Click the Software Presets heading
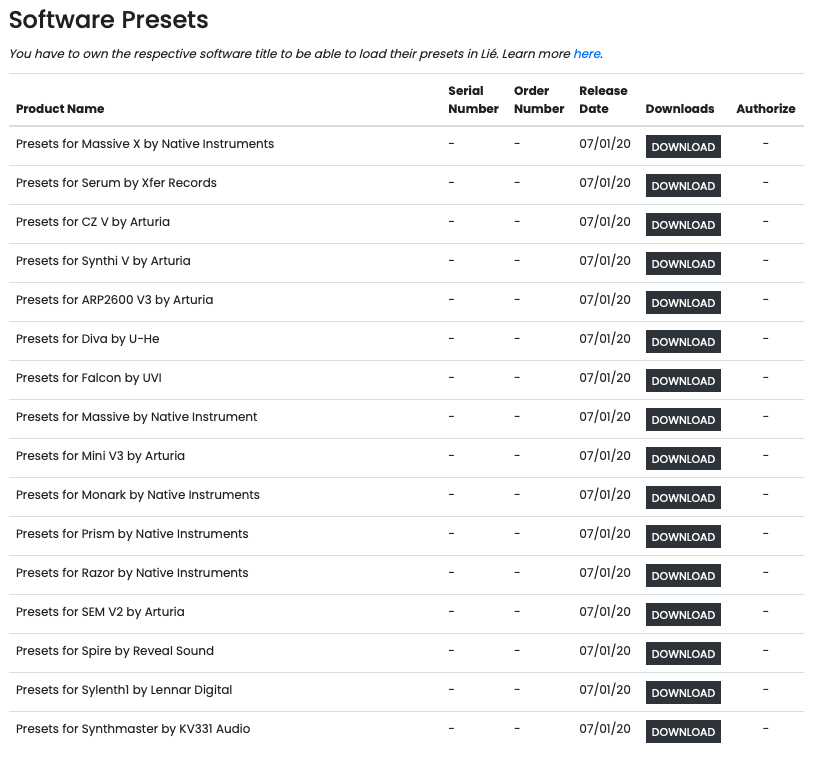820x764 pixels. tap(108, 20)
